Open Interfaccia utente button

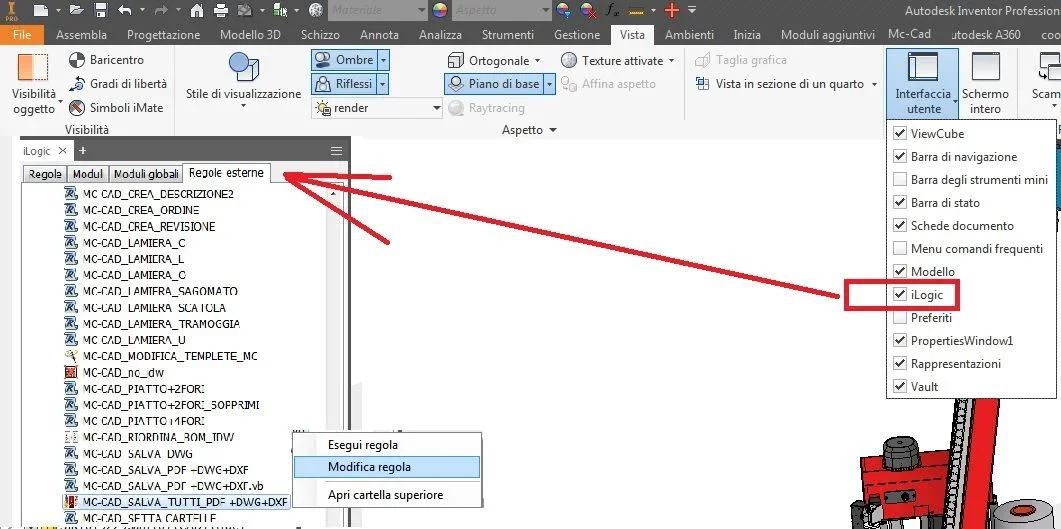pos(922,83)
